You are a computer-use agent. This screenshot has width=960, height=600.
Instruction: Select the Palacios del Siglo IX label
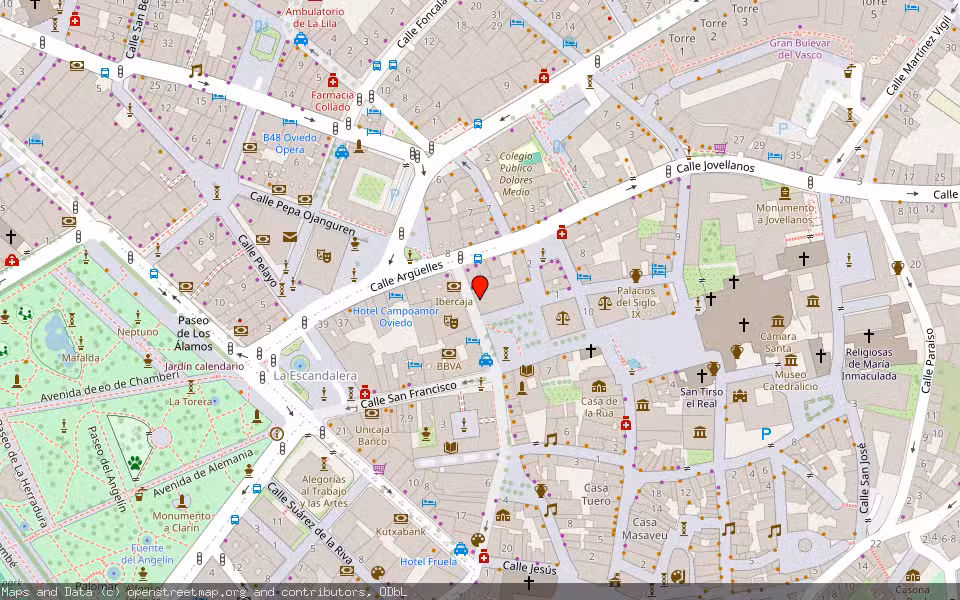tap(636, 302)
